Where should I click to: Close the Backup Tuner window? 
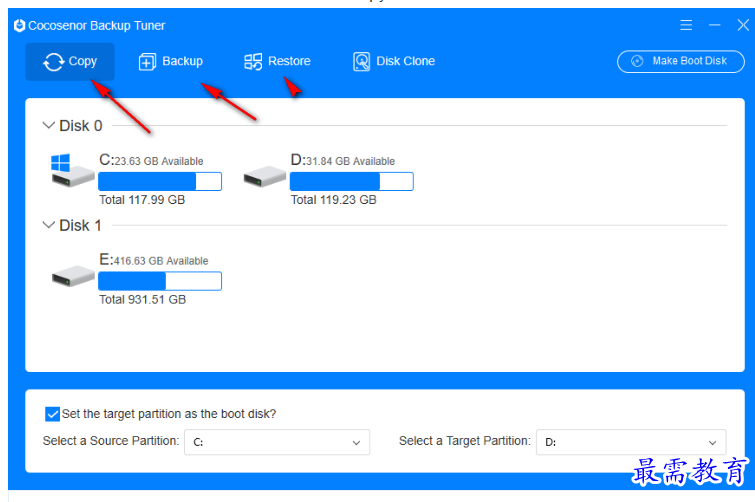743,25
